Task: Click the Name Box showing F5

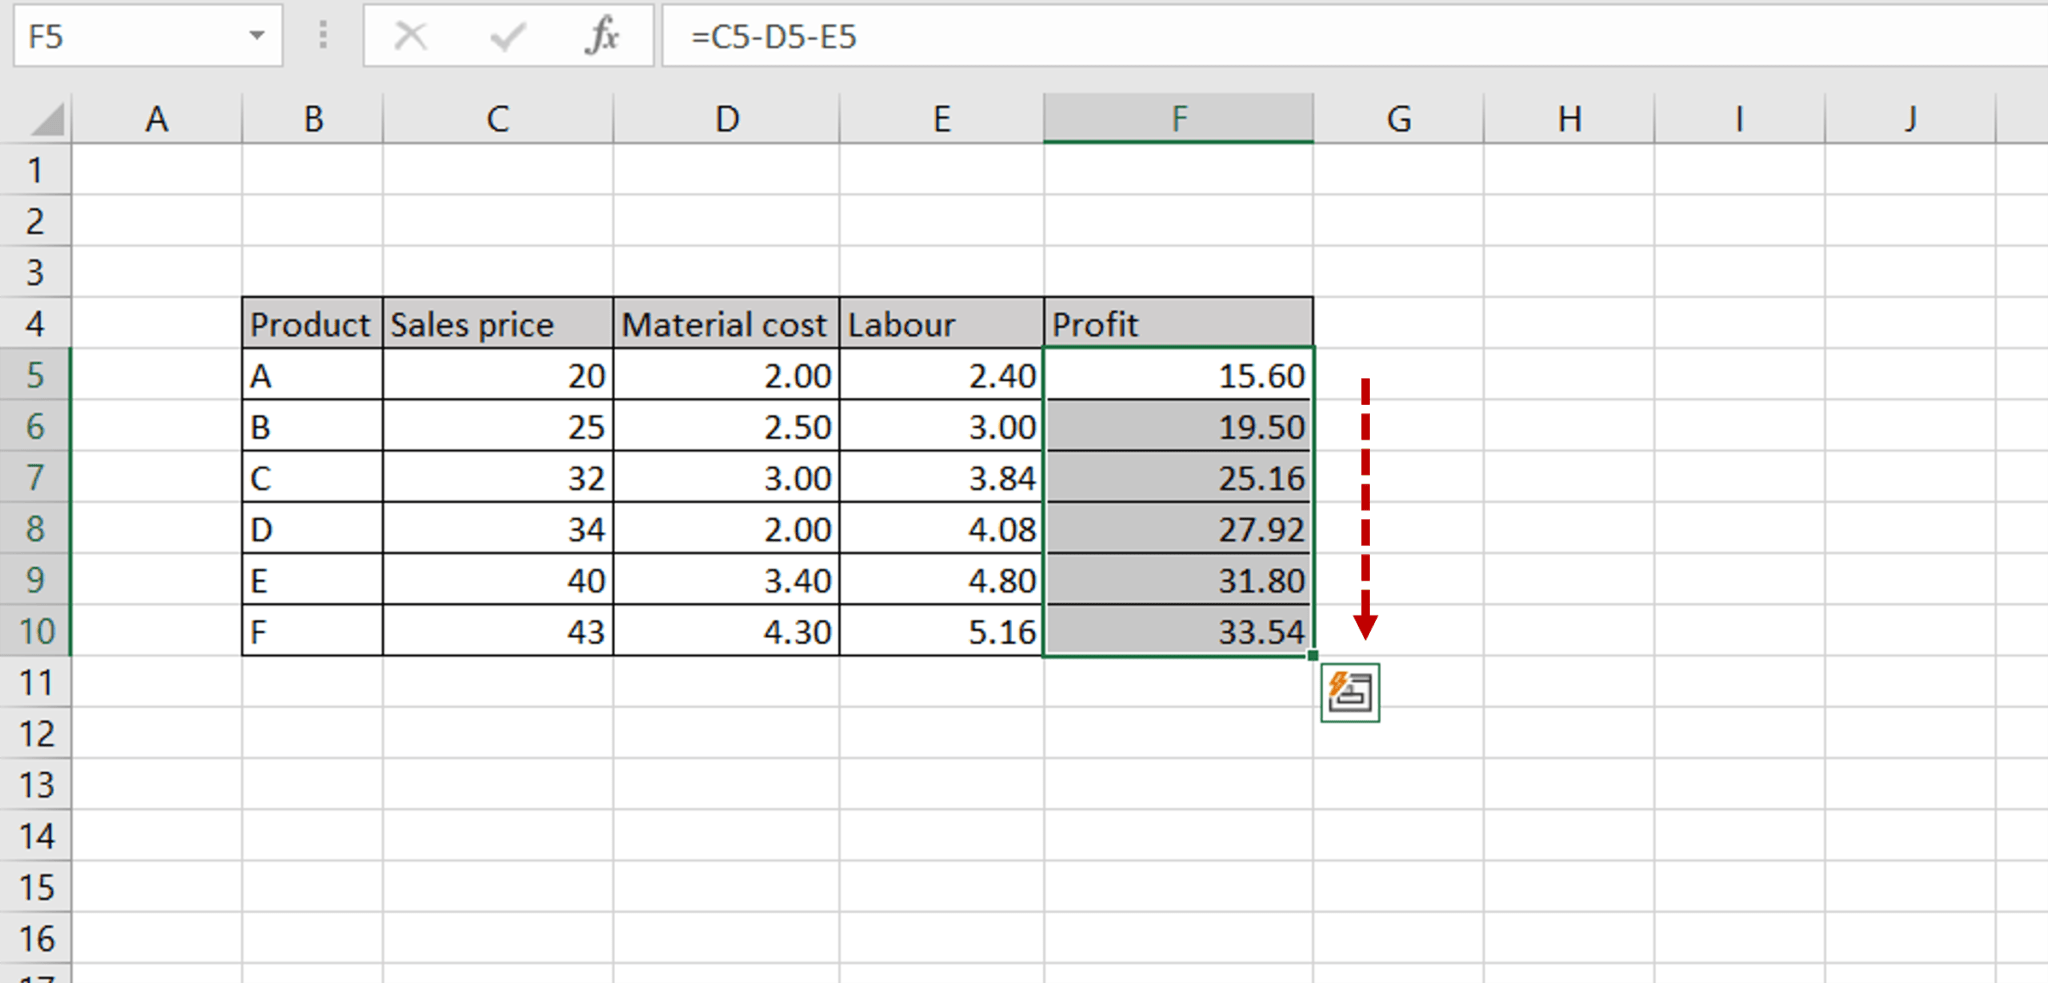Action: point(130,37)
